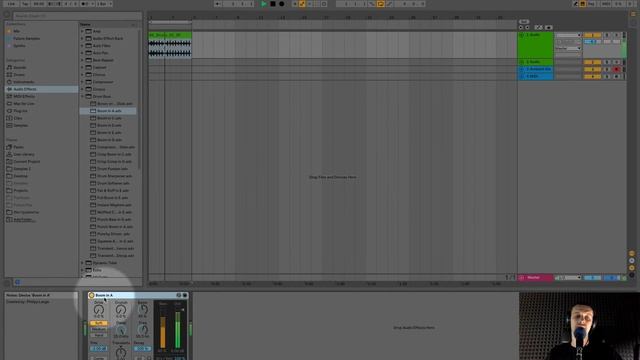Expand the Amp device folder
Screen dimensions: 640x360
click(x=82, y=31)
